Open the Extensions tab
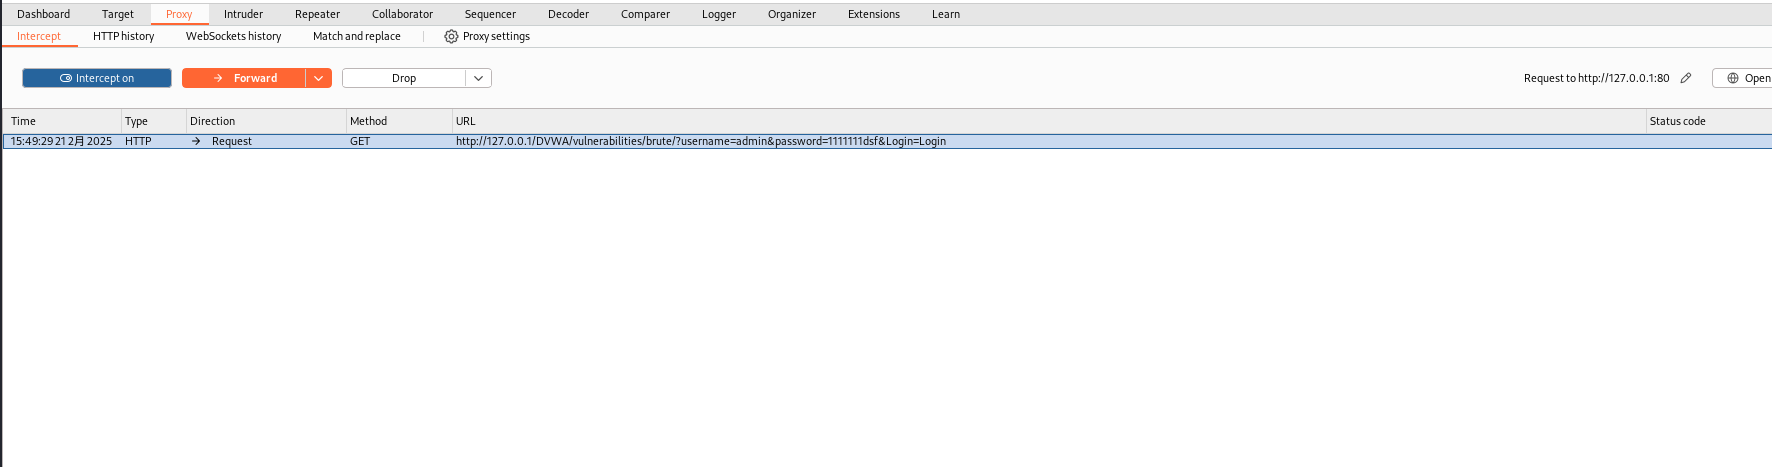The image size is (1772, 467). pos(873,14)
